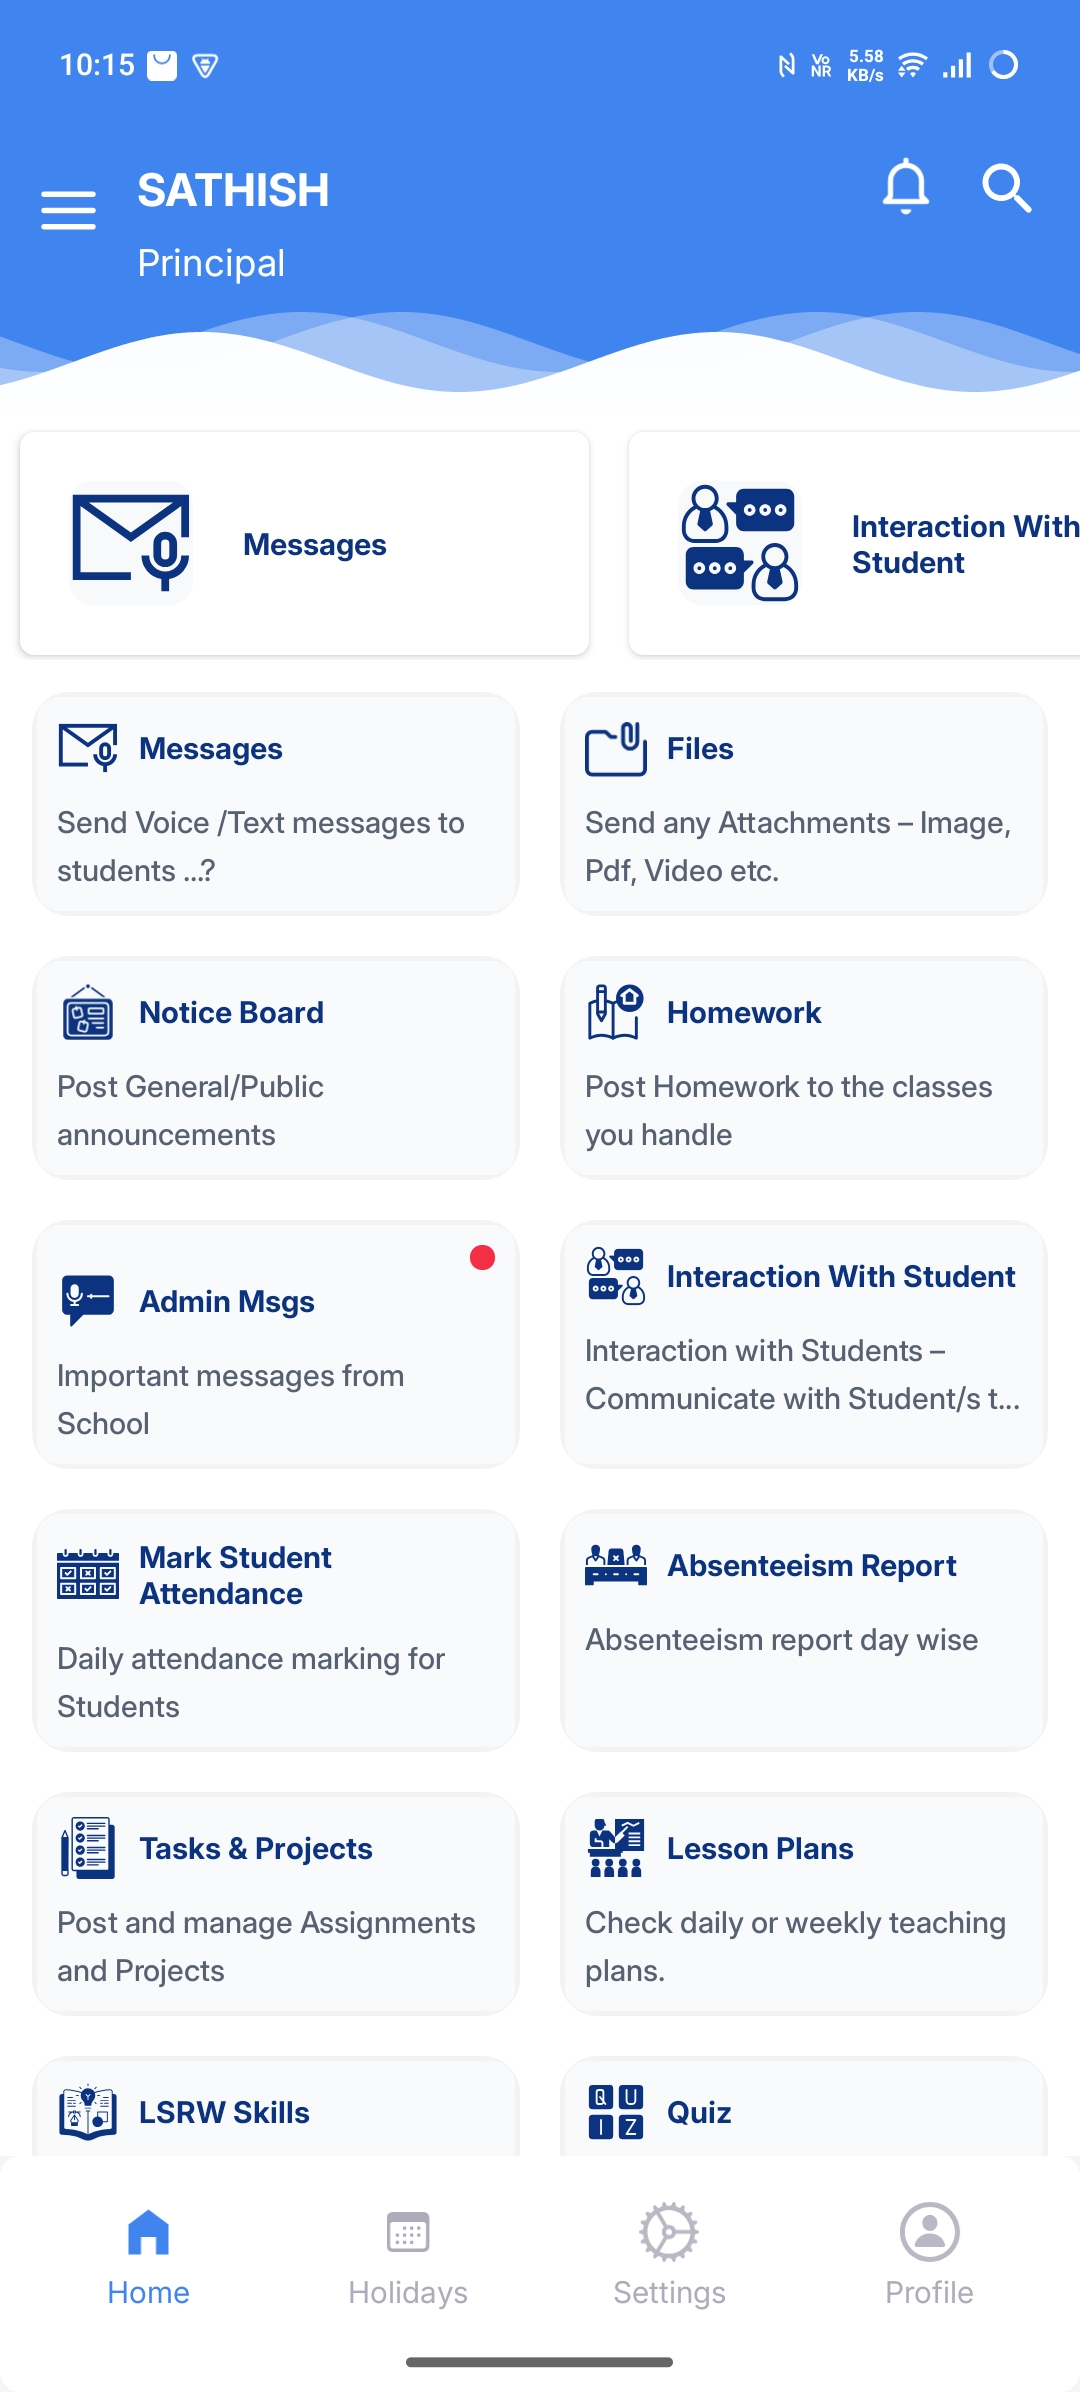Tap the Notice Board icon
1080x2392 pixels.
pos(88,1013)
